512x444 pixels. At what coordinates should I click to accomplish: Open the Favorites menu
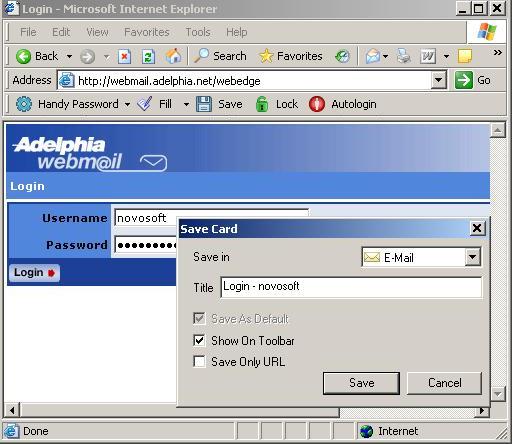click(147, 32)
